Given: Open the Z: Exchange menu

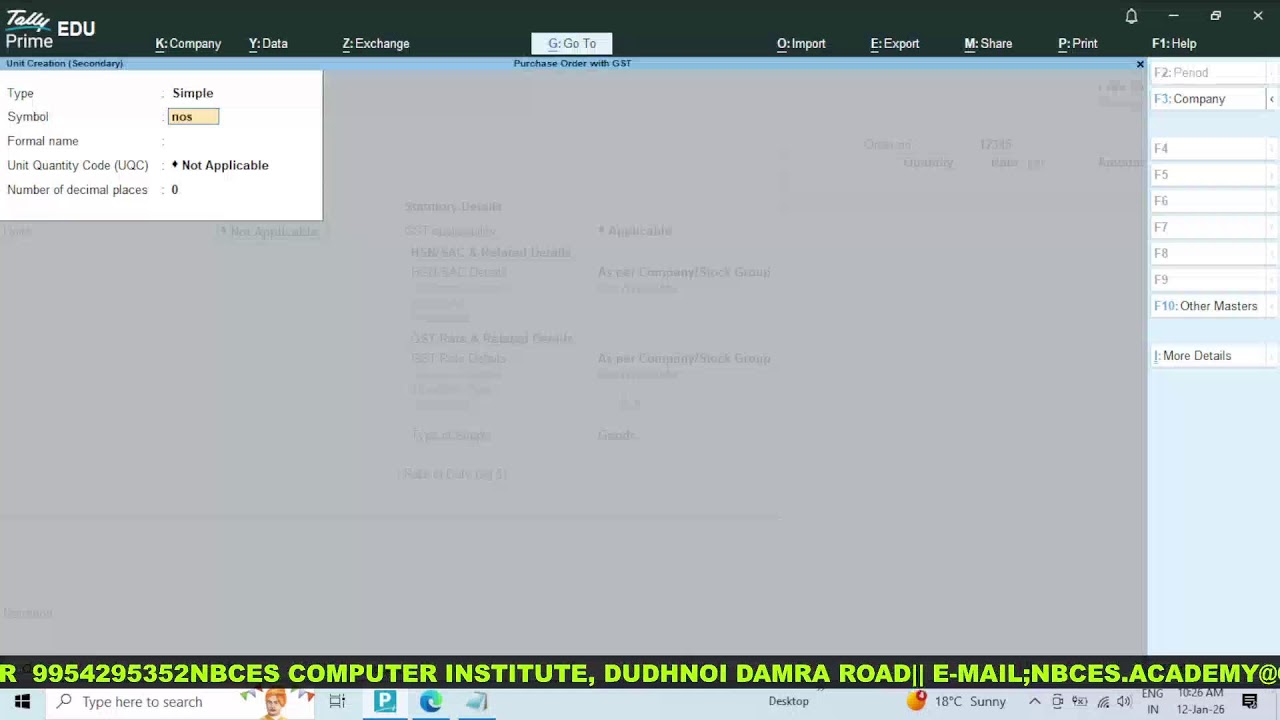Looking at the screenshot, I should pyautogui.click(x=376, y=43).
